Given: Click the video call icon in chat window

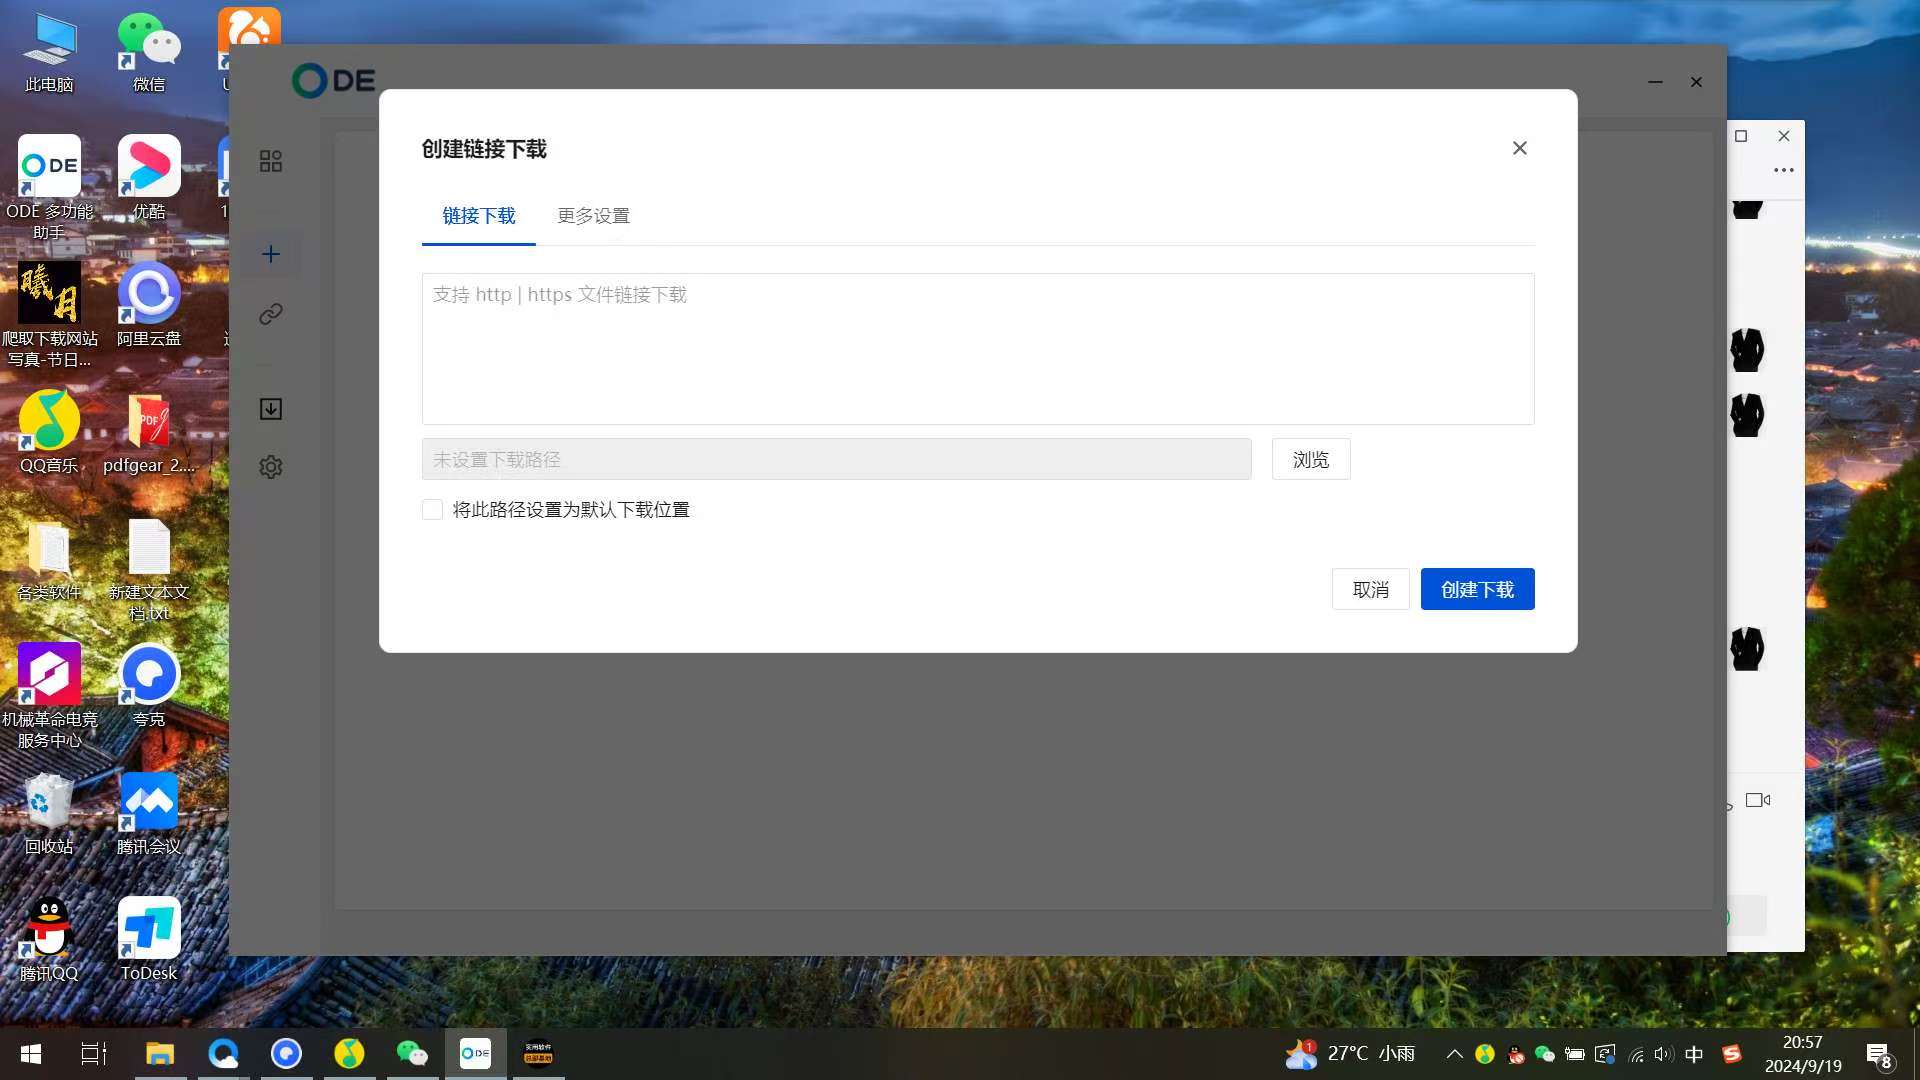Looking at the screenshot, I should point(1757,800).
